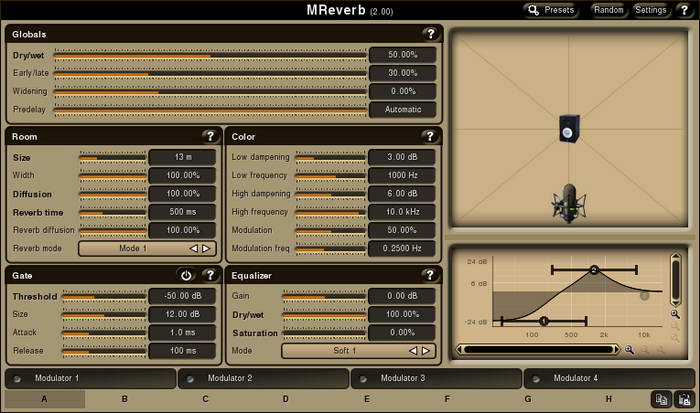700x413 pixels.
Task: Open the Reverb mode 'Mode 1' selector
Action: coord(147,248)
